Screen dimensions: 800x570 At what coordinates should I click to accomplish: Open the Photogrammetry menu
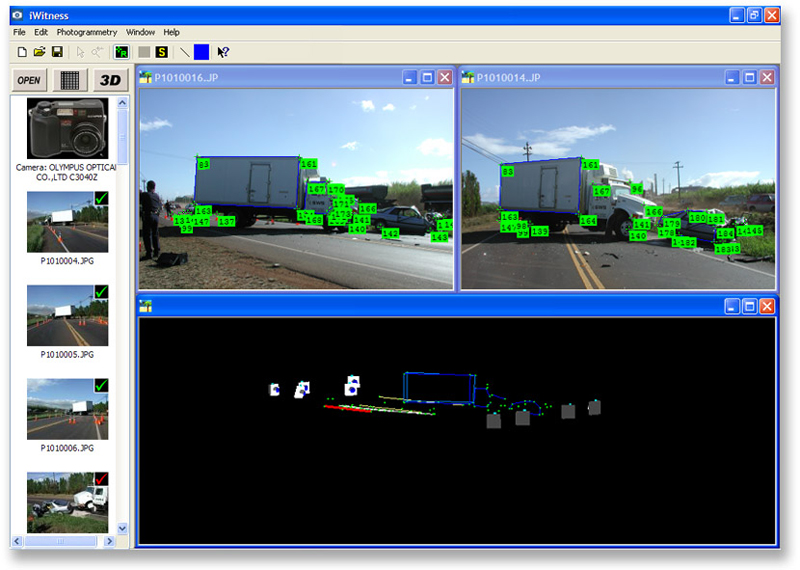(87, 32)
